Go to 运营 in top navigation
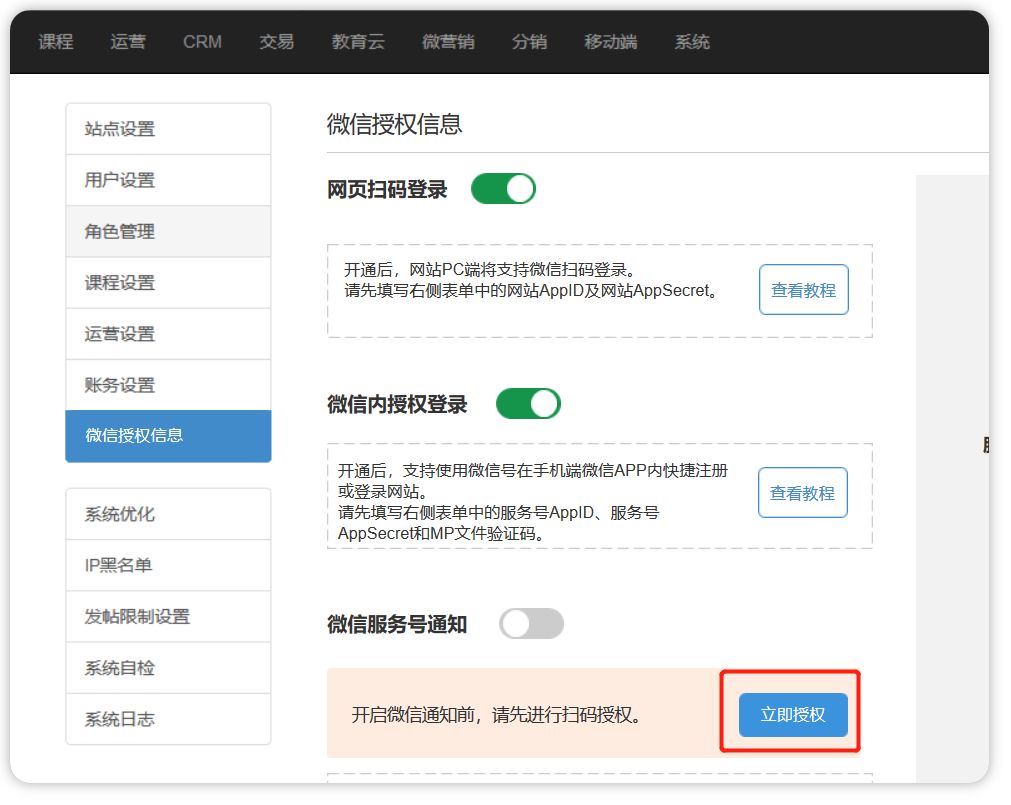This screenshot has width=1011, height=805. point(128,42)
